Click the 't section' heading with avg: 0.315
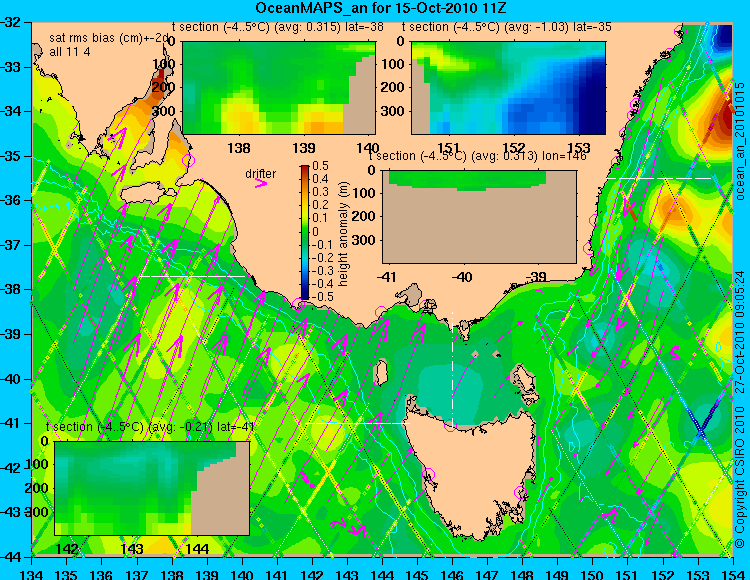The width and height of the screenshot is (750, 580). point(277,27)
